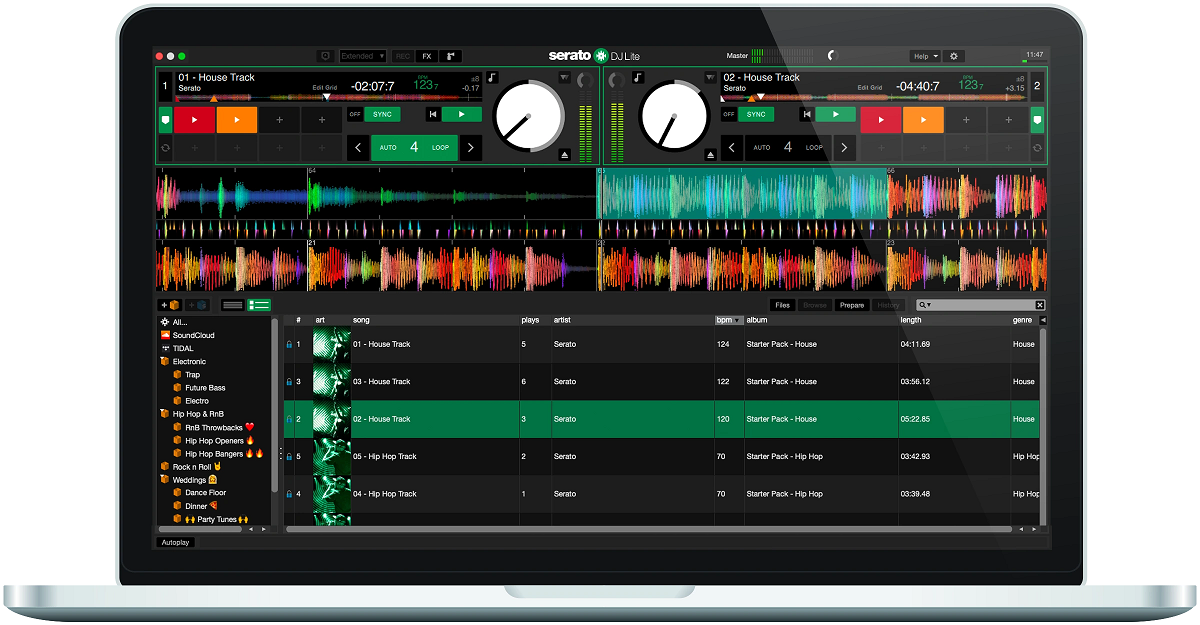Open the Files panel tab
The image size is (1200, 625).
(x=782, y=305)
